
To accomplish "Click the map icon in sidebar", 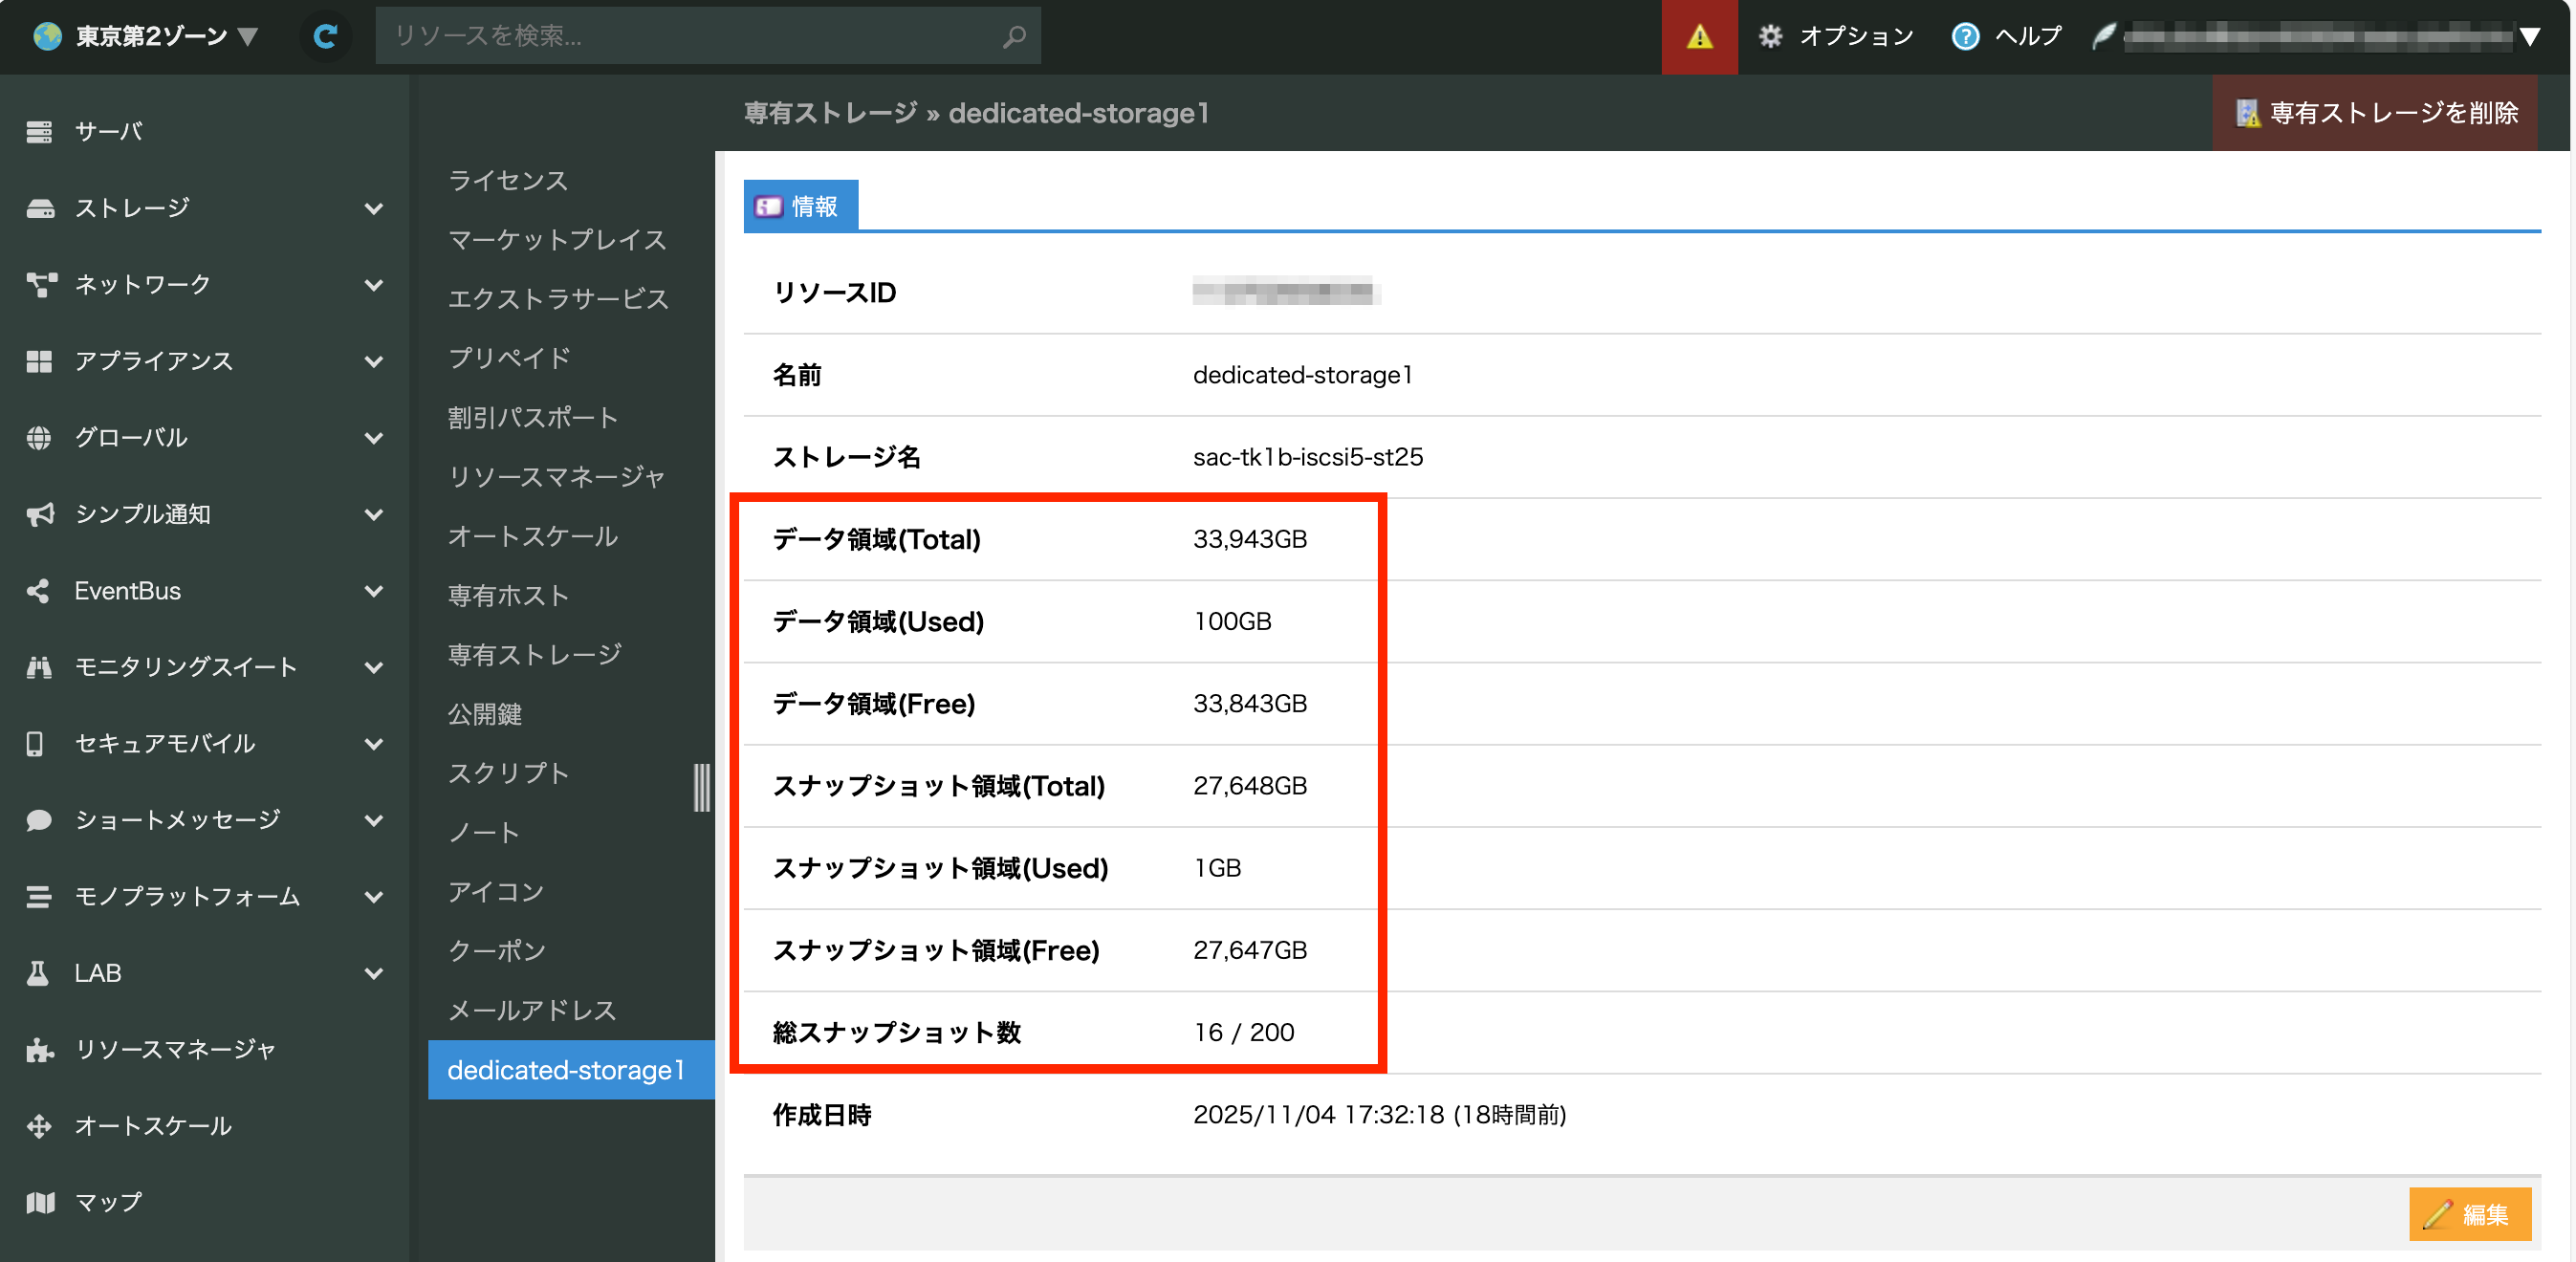I will click(x=39, y=1202).
